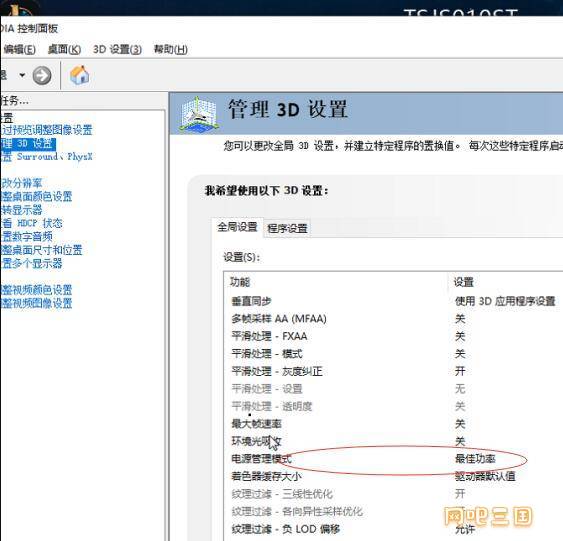This screenshot has height=541, width=563.
Task: Open the 调整视频颜色设置 link
Action: coord(36,290)
